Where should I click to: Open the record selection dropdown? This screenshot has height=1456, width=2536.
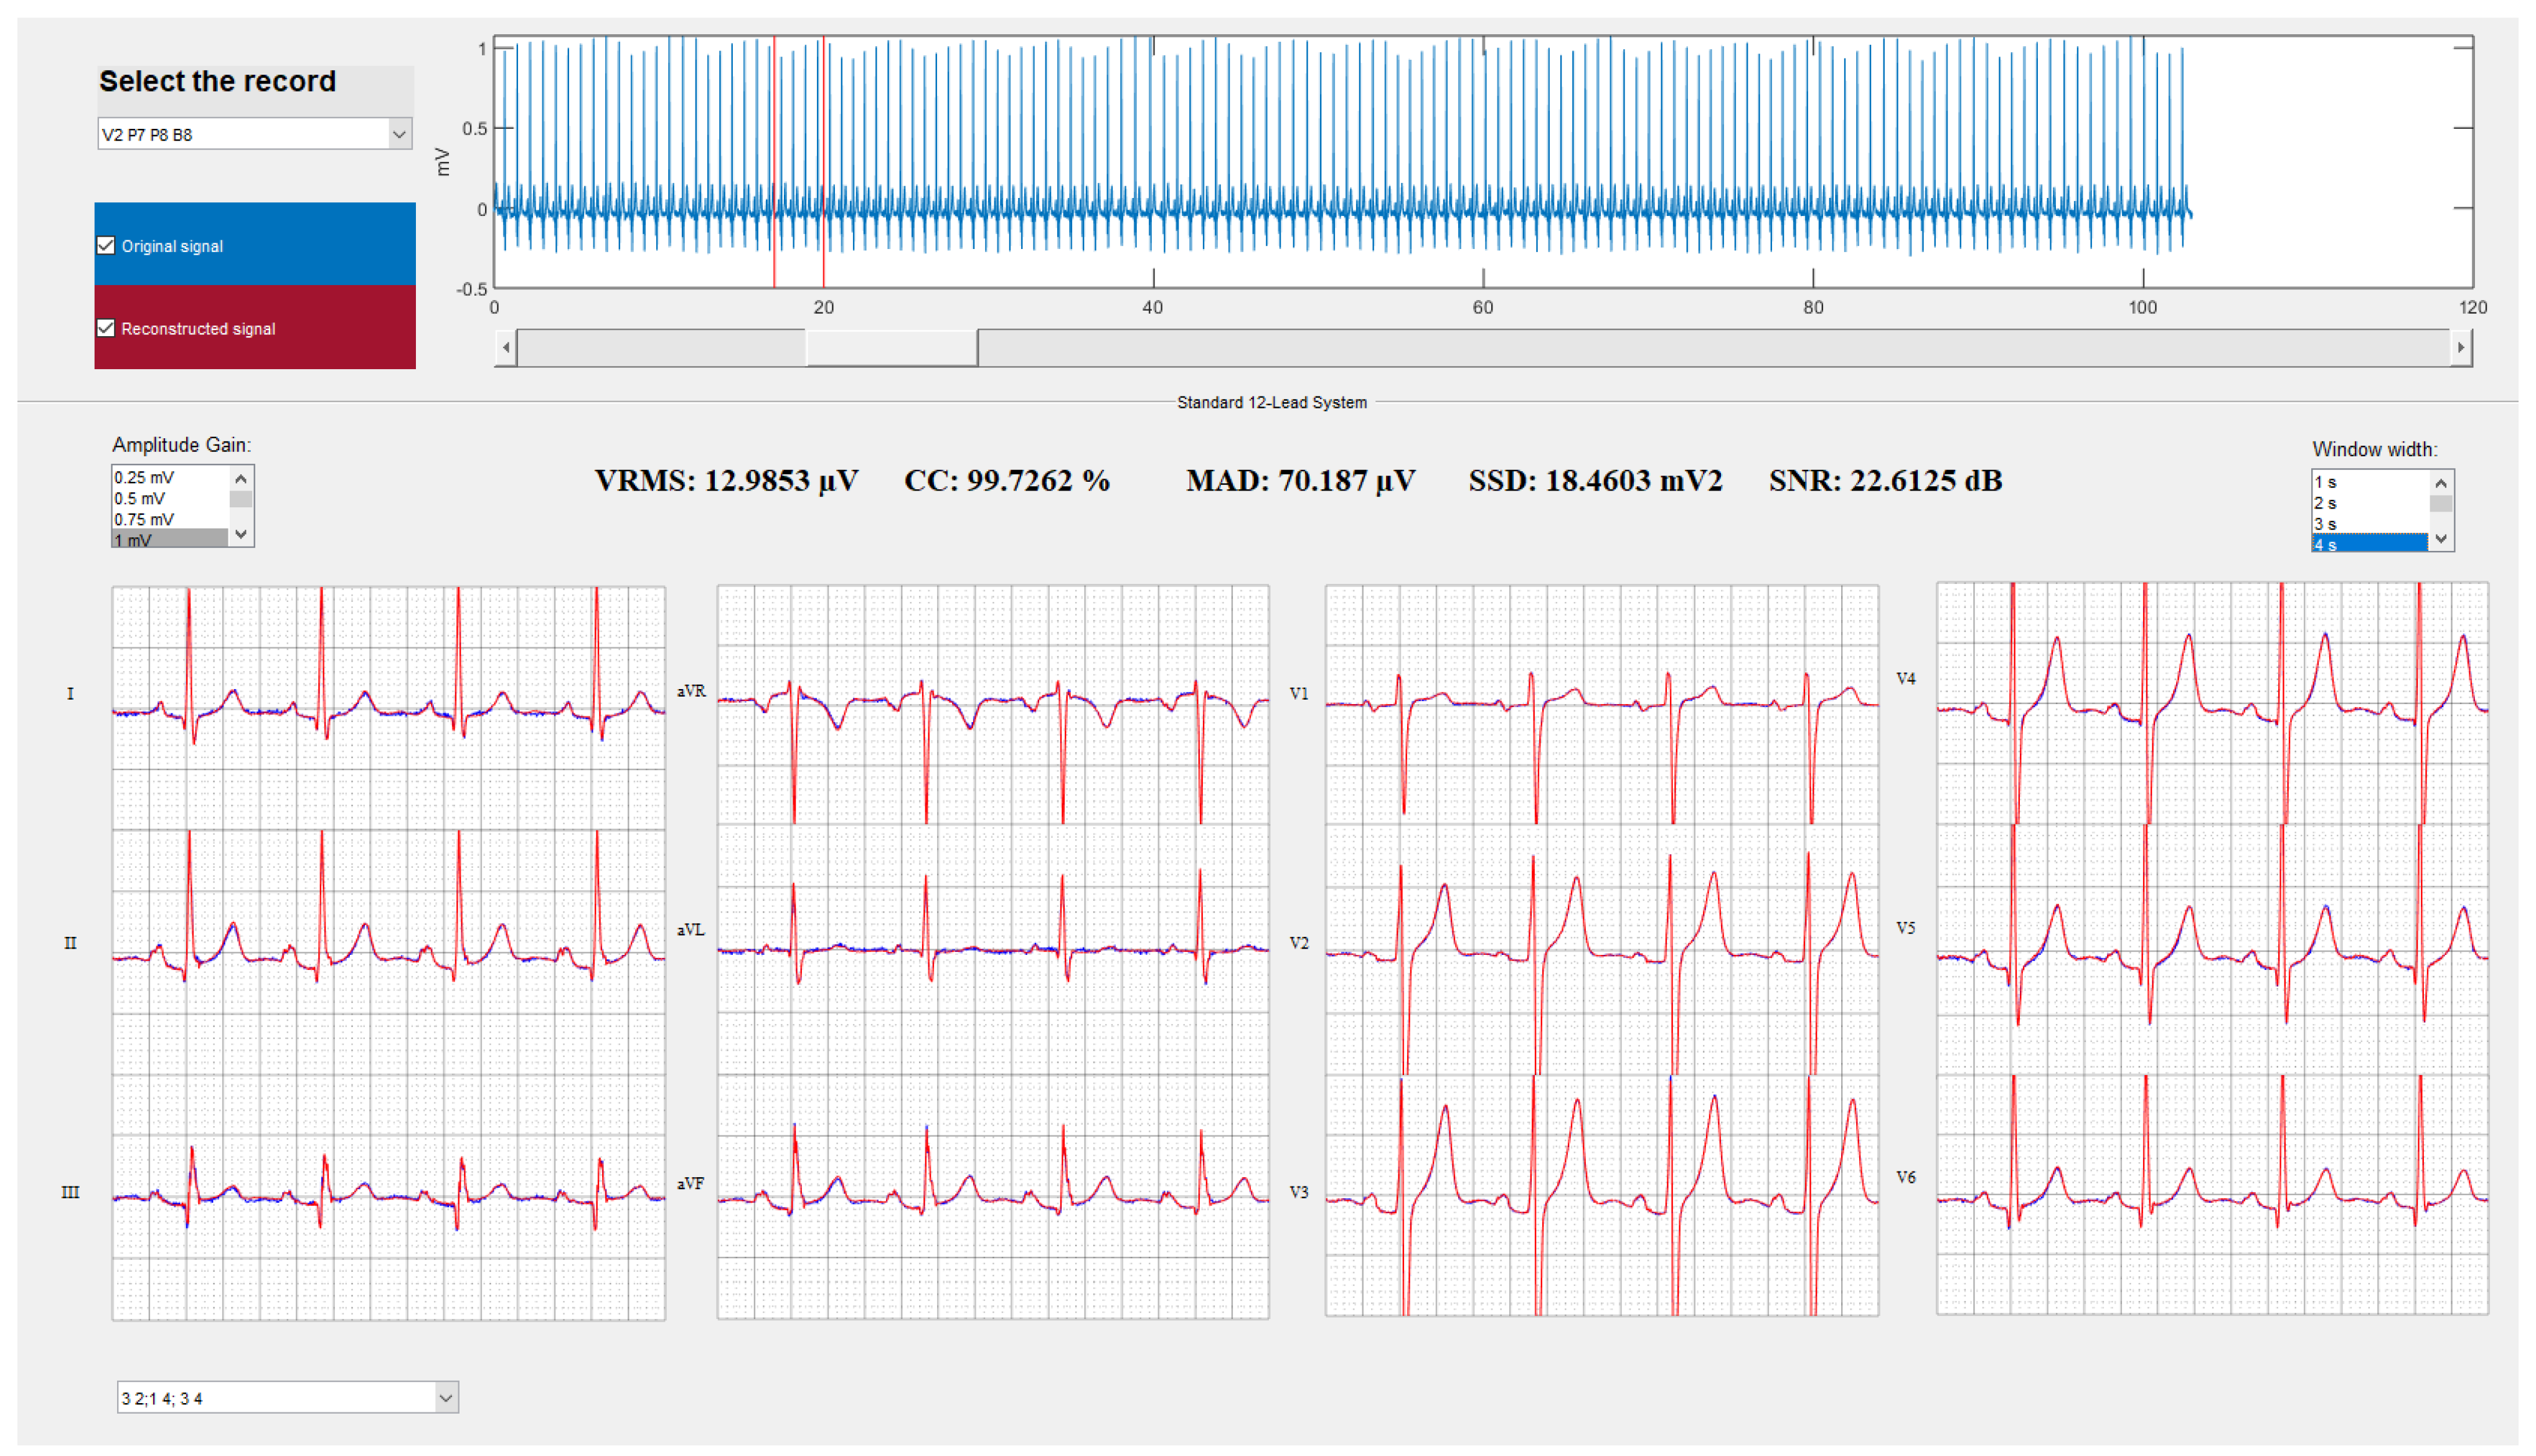click(254, 134)
